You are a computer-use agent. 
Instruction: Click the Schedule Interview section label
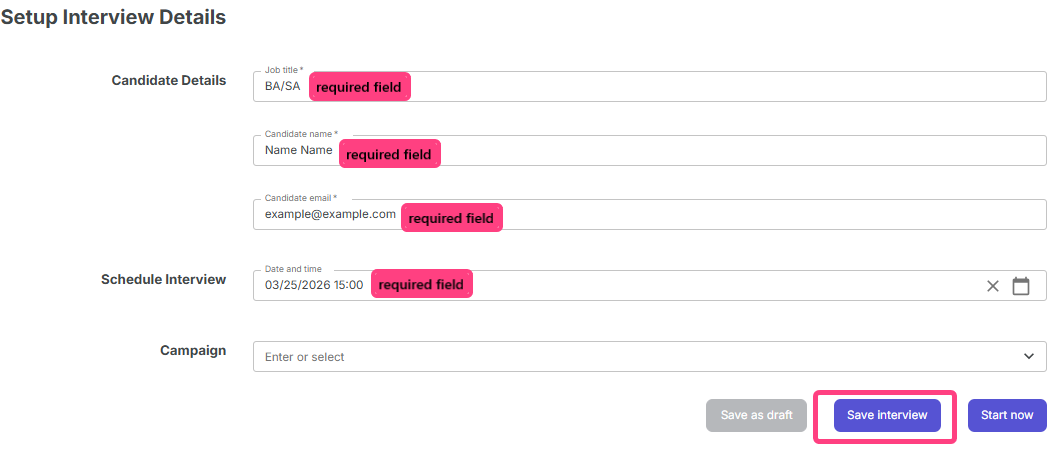coord(164,279)
